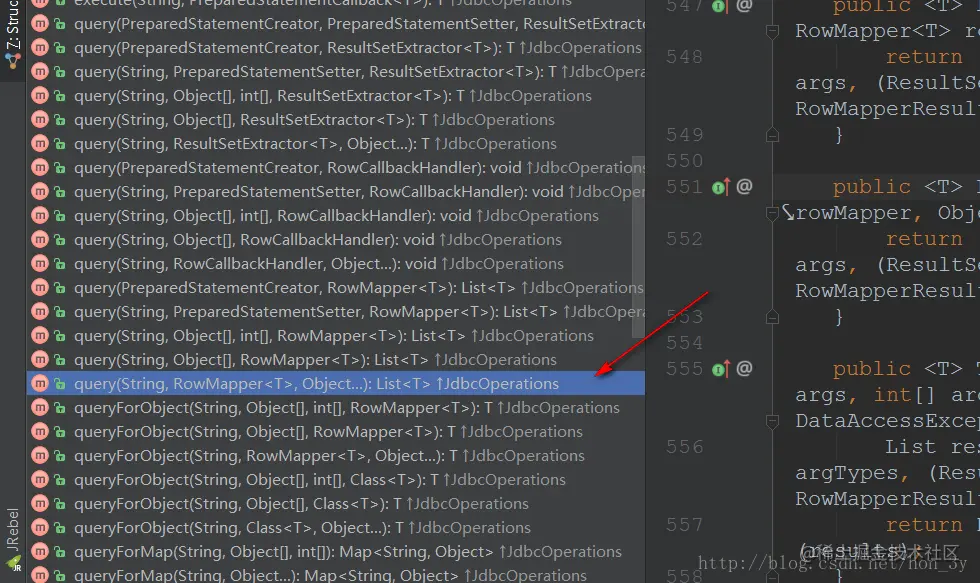The height and width of the screenshot is (583, 980).
Task: Click 'public' keyword on line 551
Action: pos(871,187)
